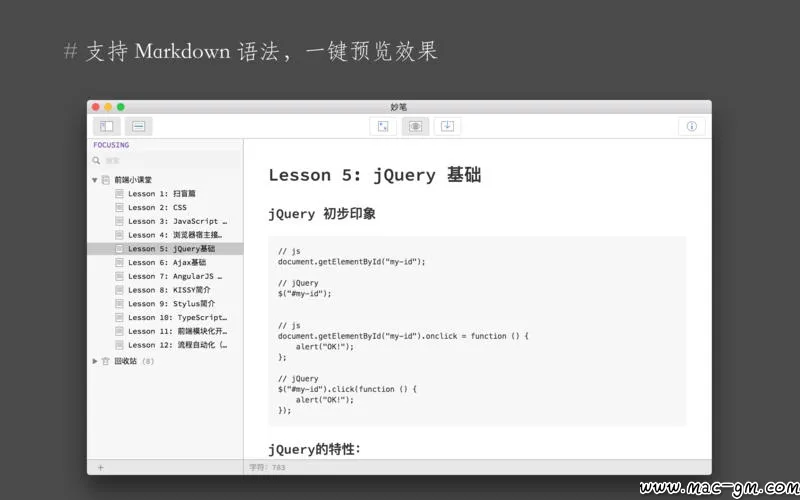
Task: Expand the 回收站 disclosure triangle
Action: pyautogui.click(x=94, y=361)
